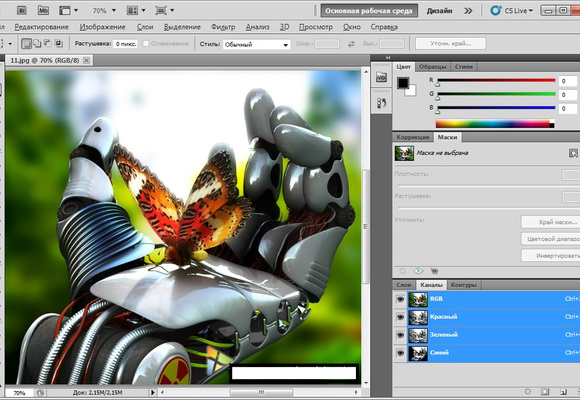
Task: Toggle visibility of the Зеленый channel
Action: pos(400,335)
